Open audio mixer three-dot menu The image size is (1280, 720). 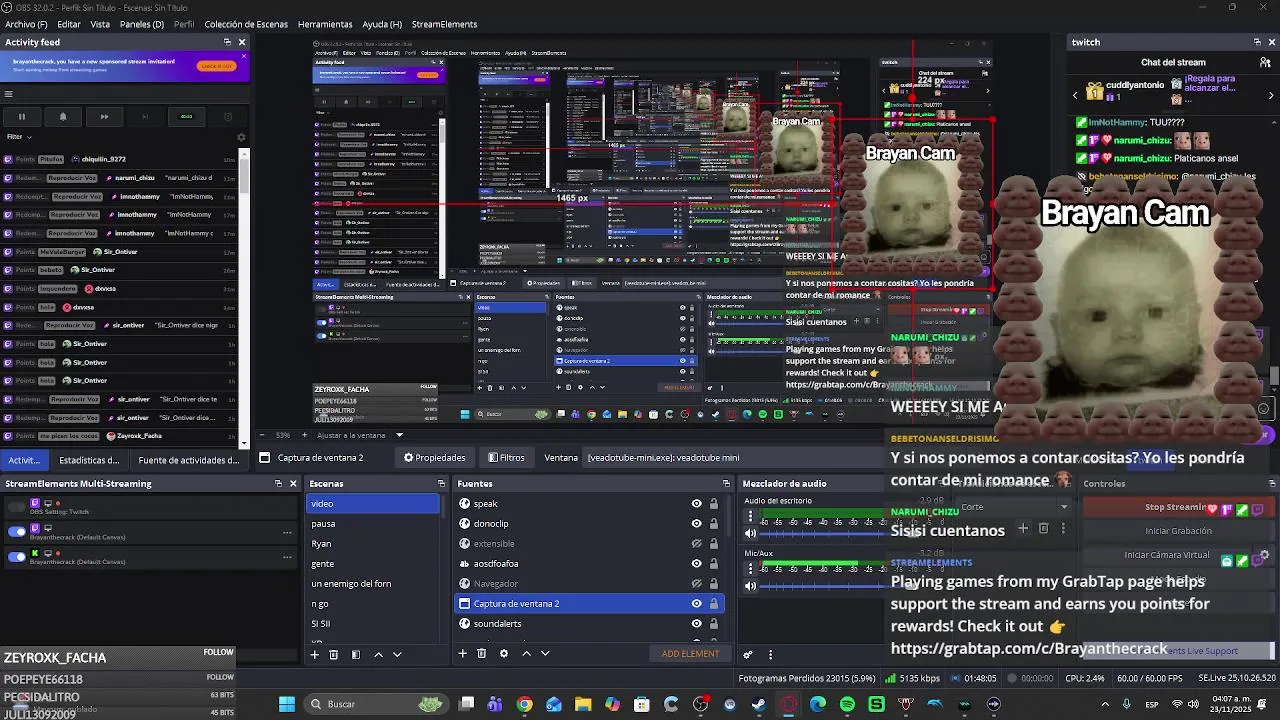(x=770, y=655)
